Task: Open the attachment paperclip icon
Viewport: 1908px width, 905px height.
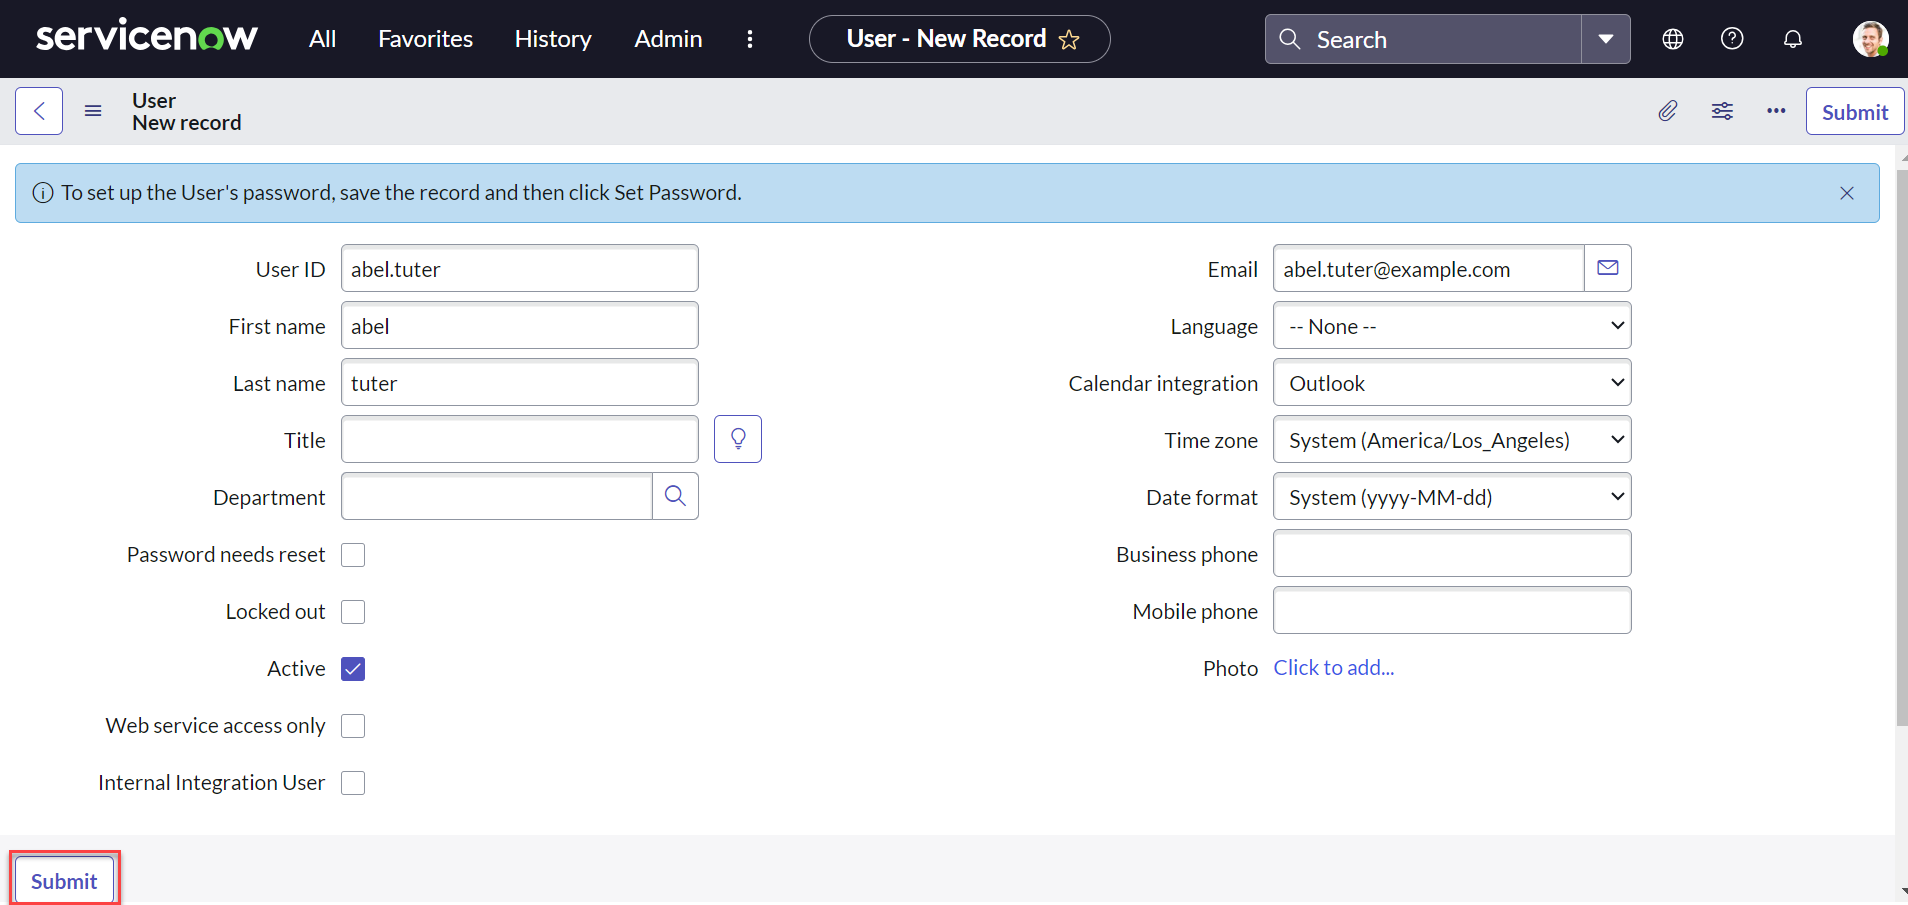Action: coord(1667,111)
